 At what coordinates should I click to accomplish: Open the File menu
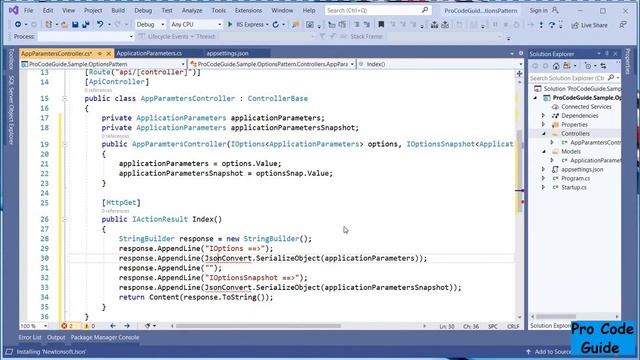29,10
